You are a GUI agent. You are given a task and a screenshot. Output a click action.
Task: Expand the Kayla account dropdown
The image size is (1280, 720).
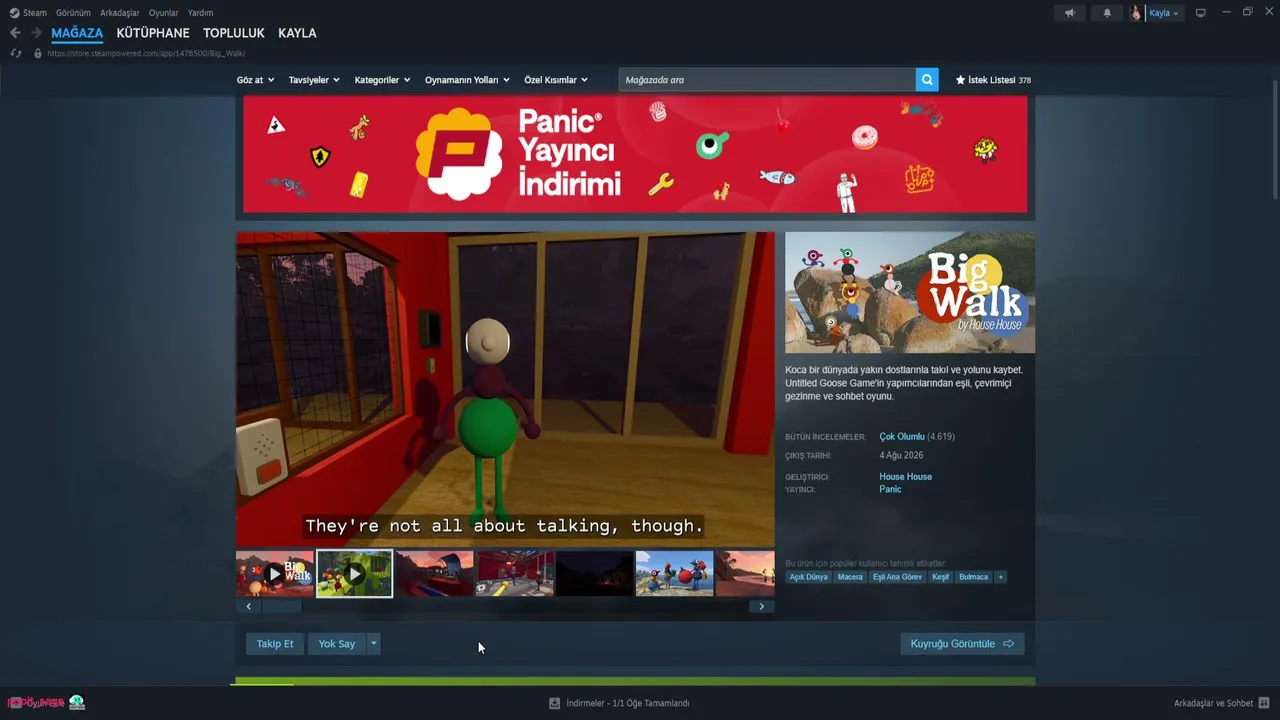tap(1164, 13)
